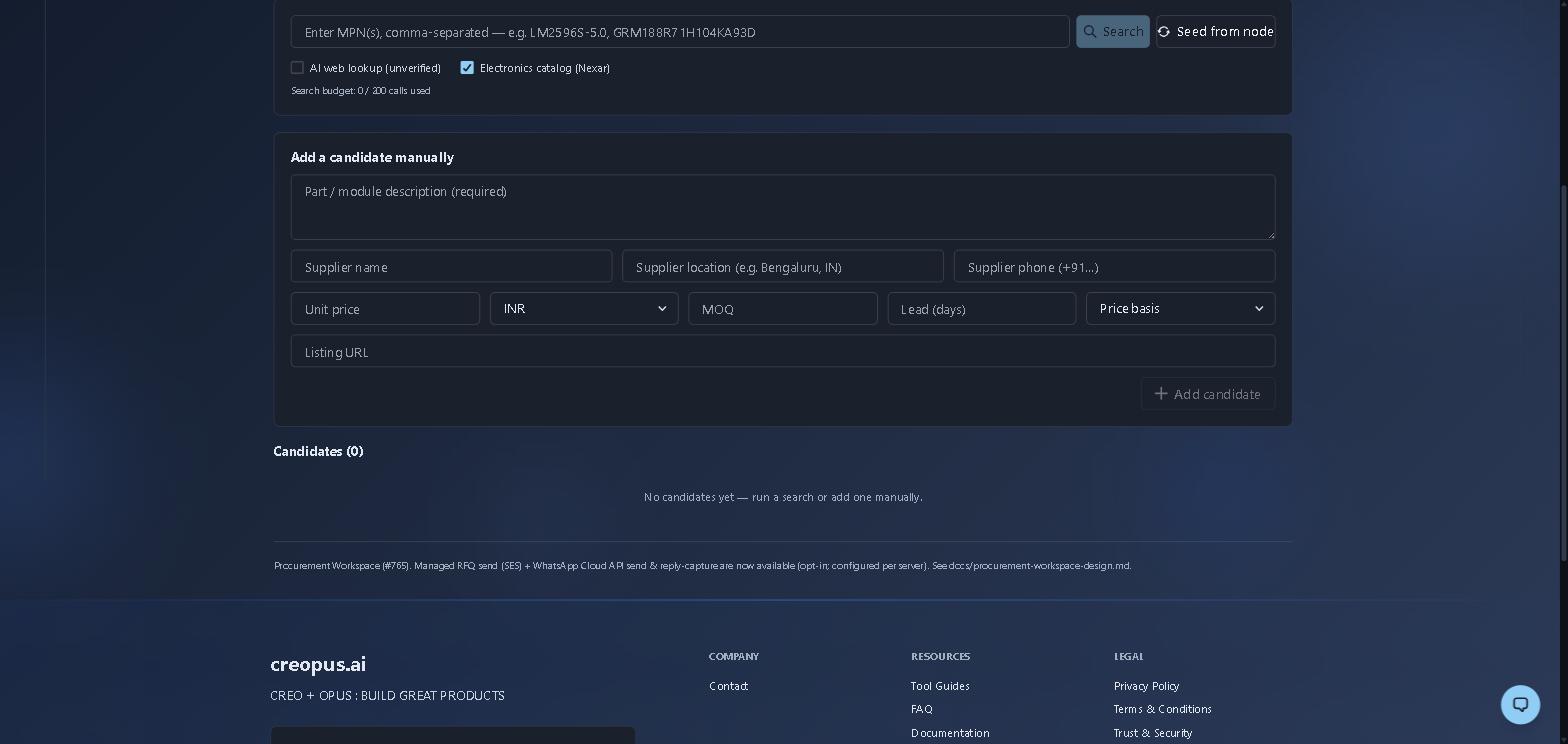Click the Supplier location field
The height and width of the screenshot is (744, 1568).
783,266
